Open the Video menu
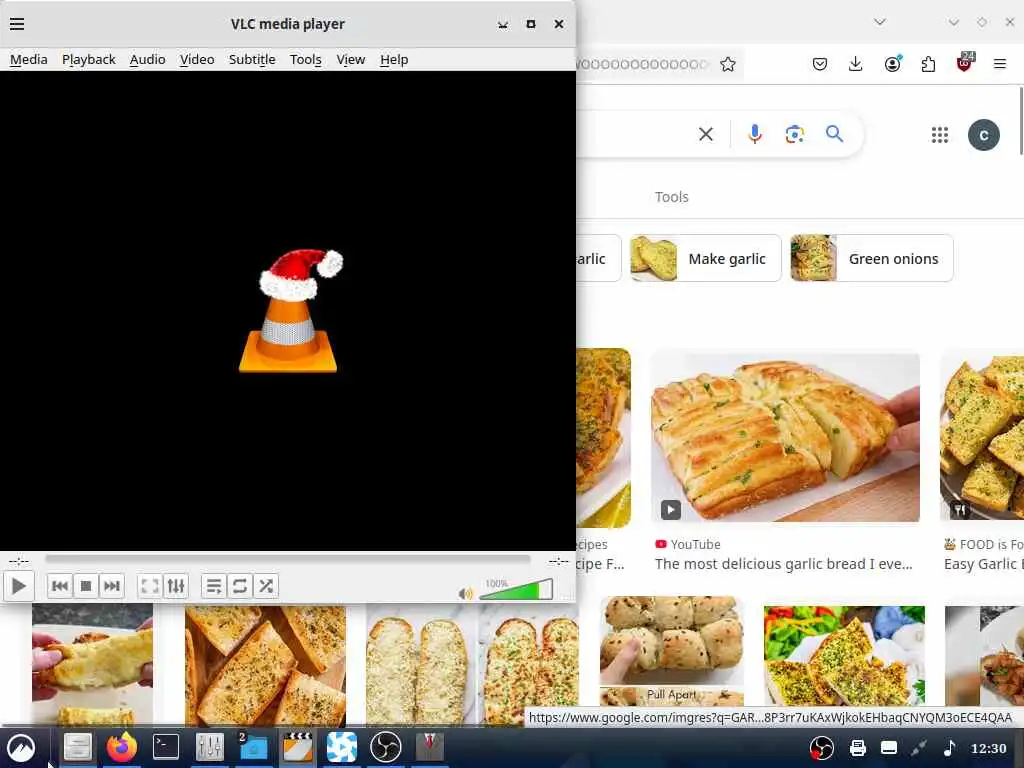Screen dimensions: 1024x768 tap(197, 59)
